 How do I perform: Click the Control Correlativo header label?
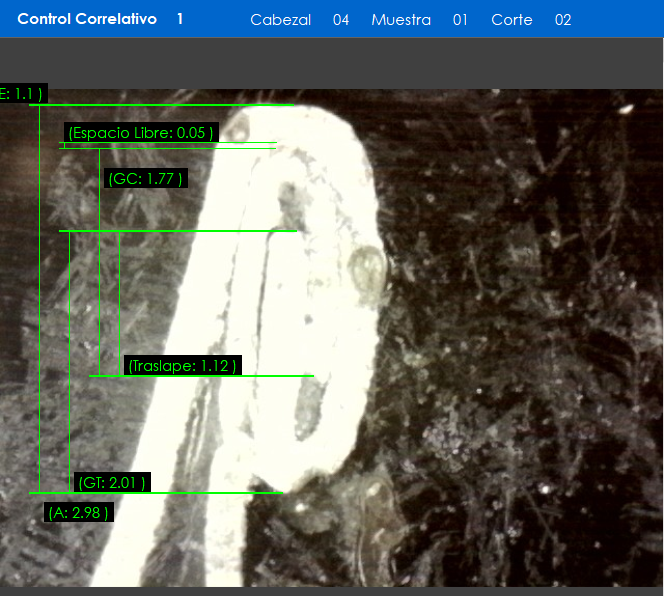pyautogui.click(x=87, y=19)
